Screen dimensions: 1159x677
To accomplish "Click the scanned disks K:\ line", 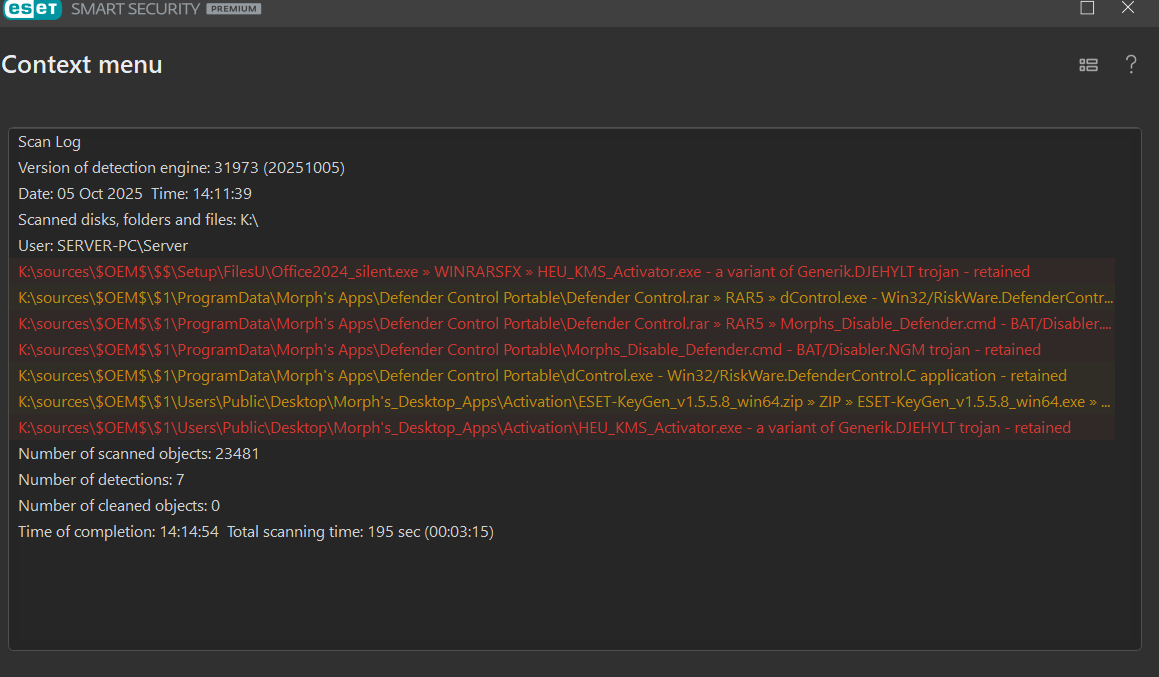I will (x=138, y=220).
